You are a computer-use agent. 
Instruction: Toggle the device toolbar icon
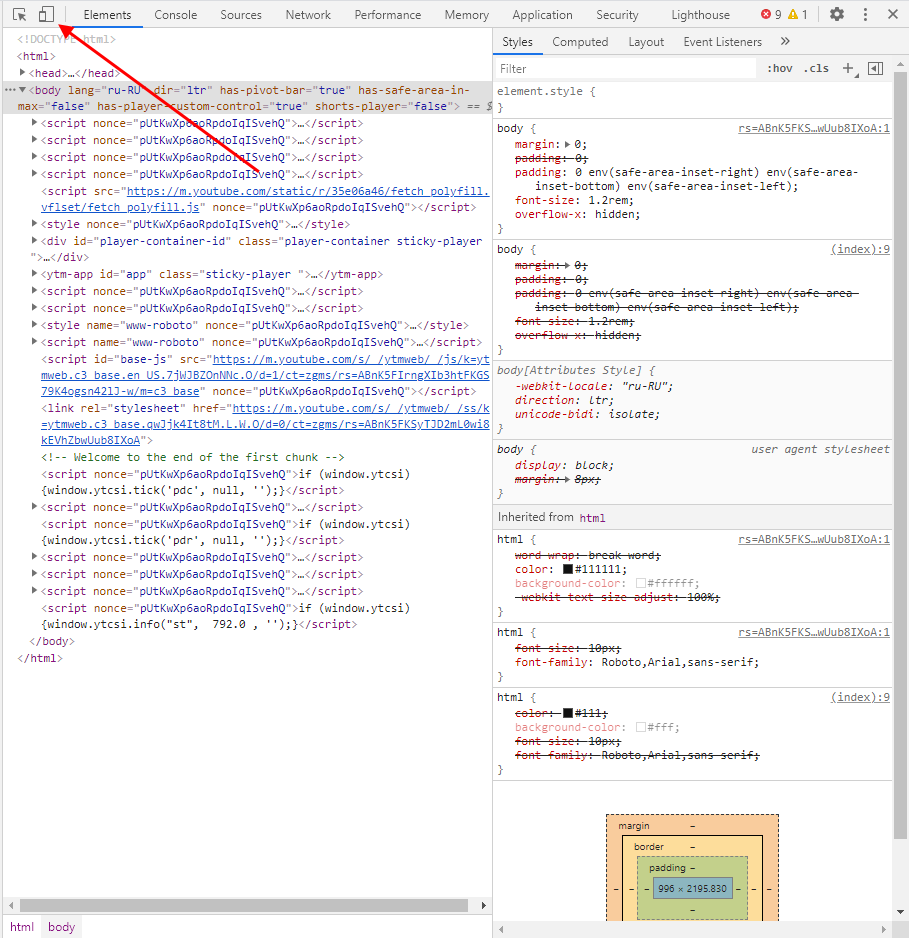[x=45, y=14]
